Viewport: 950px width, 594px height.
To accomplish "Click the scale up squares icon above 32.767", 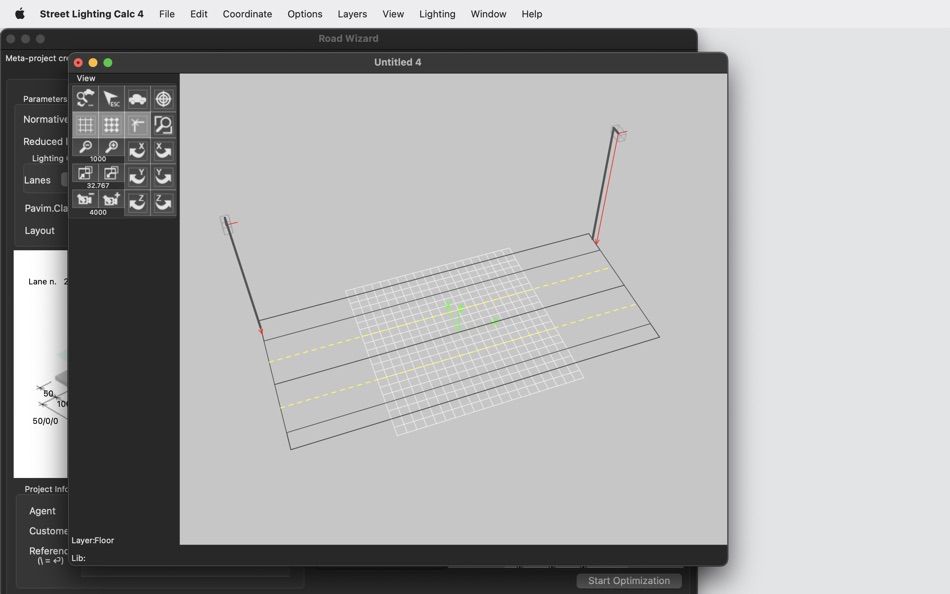I will click(x=111, y=173).
